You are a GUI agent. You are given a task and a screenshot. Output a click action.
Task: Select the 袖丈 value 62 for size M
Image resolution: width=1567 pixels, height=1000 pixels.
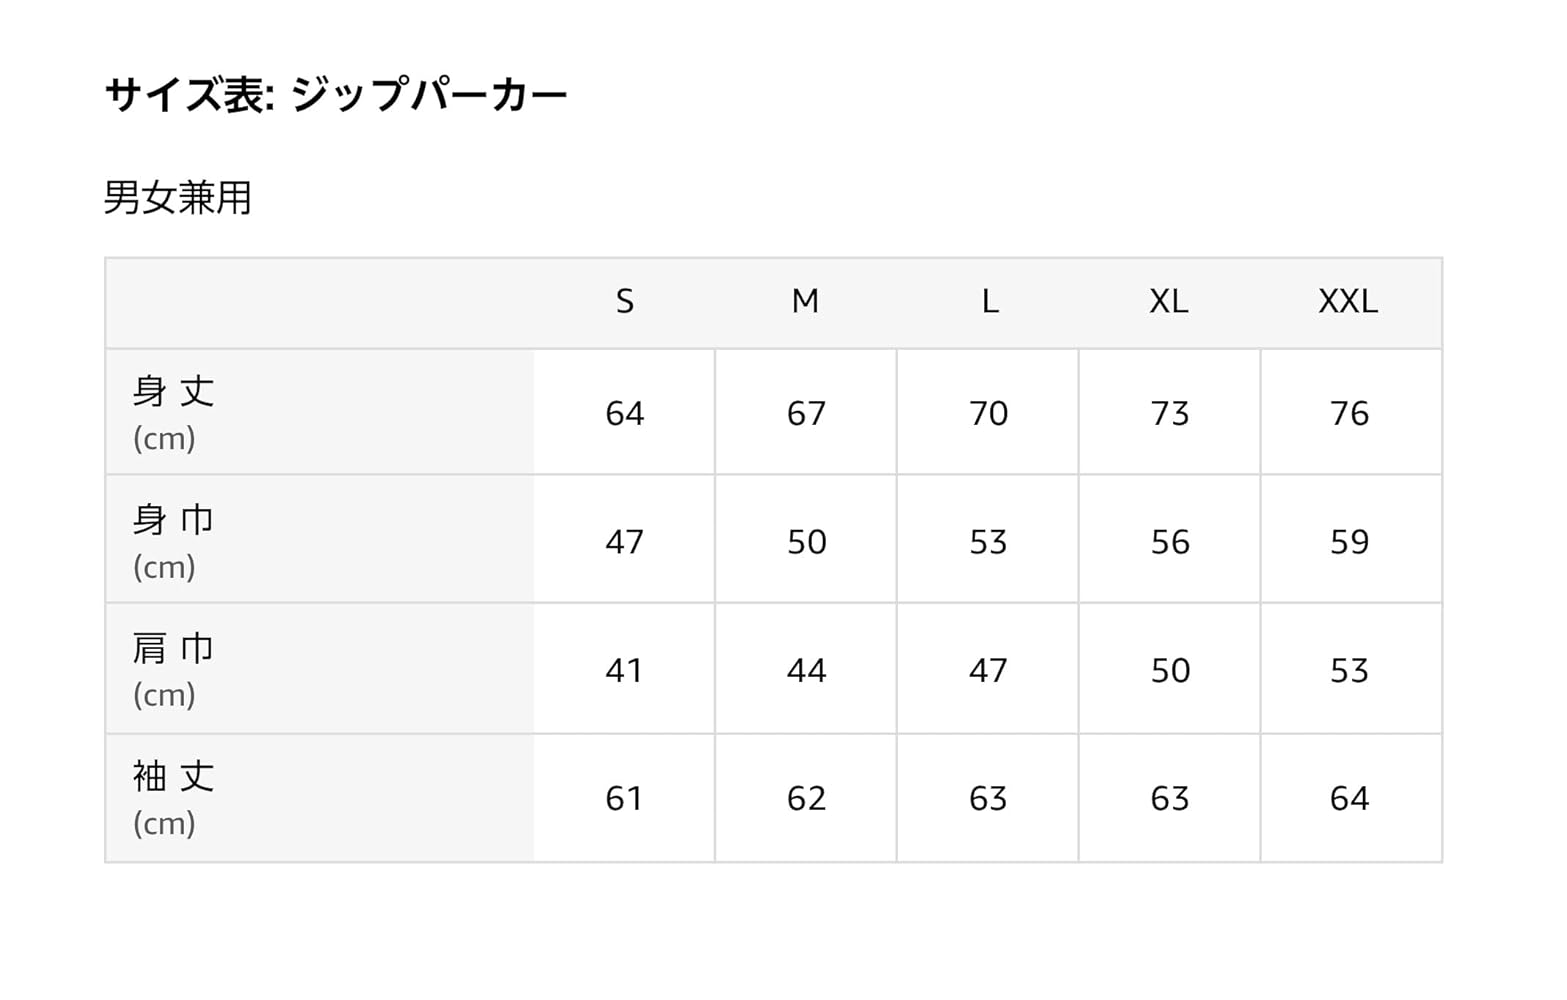coord(806,798)
